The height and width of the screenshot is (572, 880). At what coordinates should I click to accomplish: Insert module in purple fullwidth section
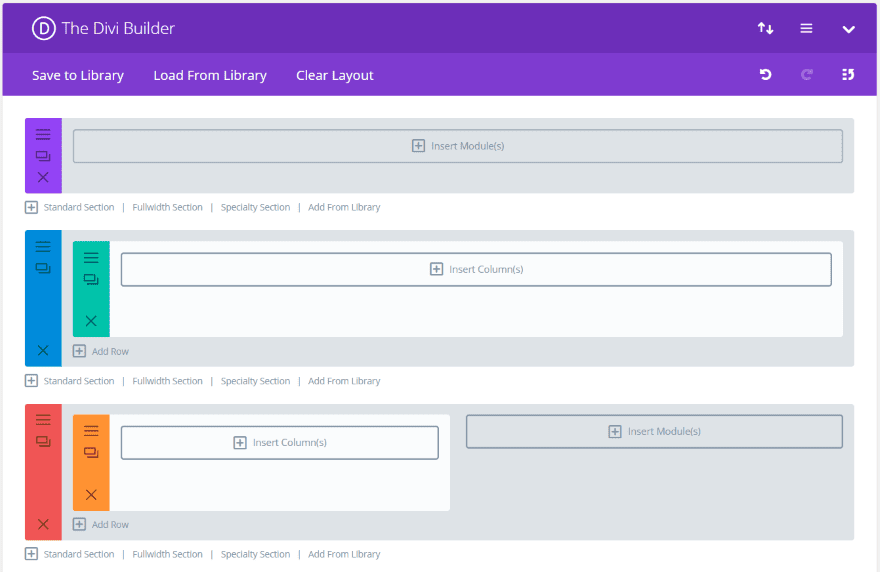458,146
